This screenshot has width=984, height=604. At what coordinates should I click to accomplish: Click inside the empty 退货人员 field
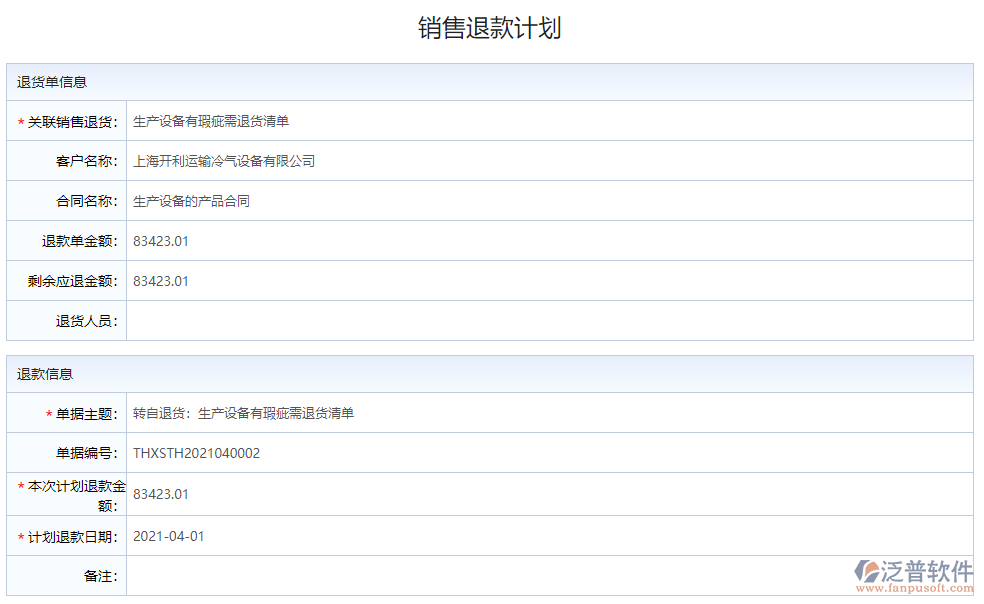pos(300,320)
